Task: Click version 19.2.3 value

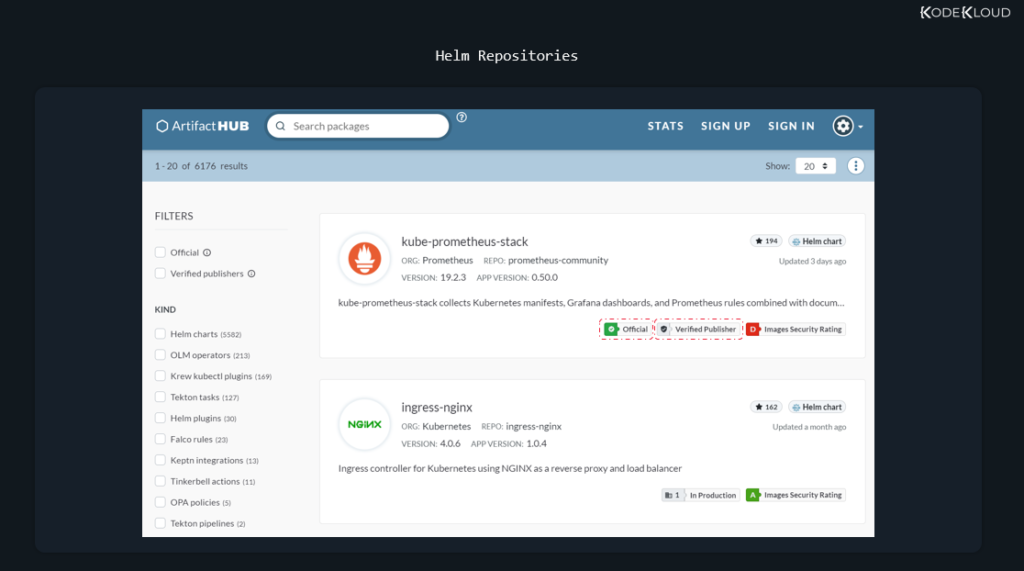Action: click(x=453, y=278)
